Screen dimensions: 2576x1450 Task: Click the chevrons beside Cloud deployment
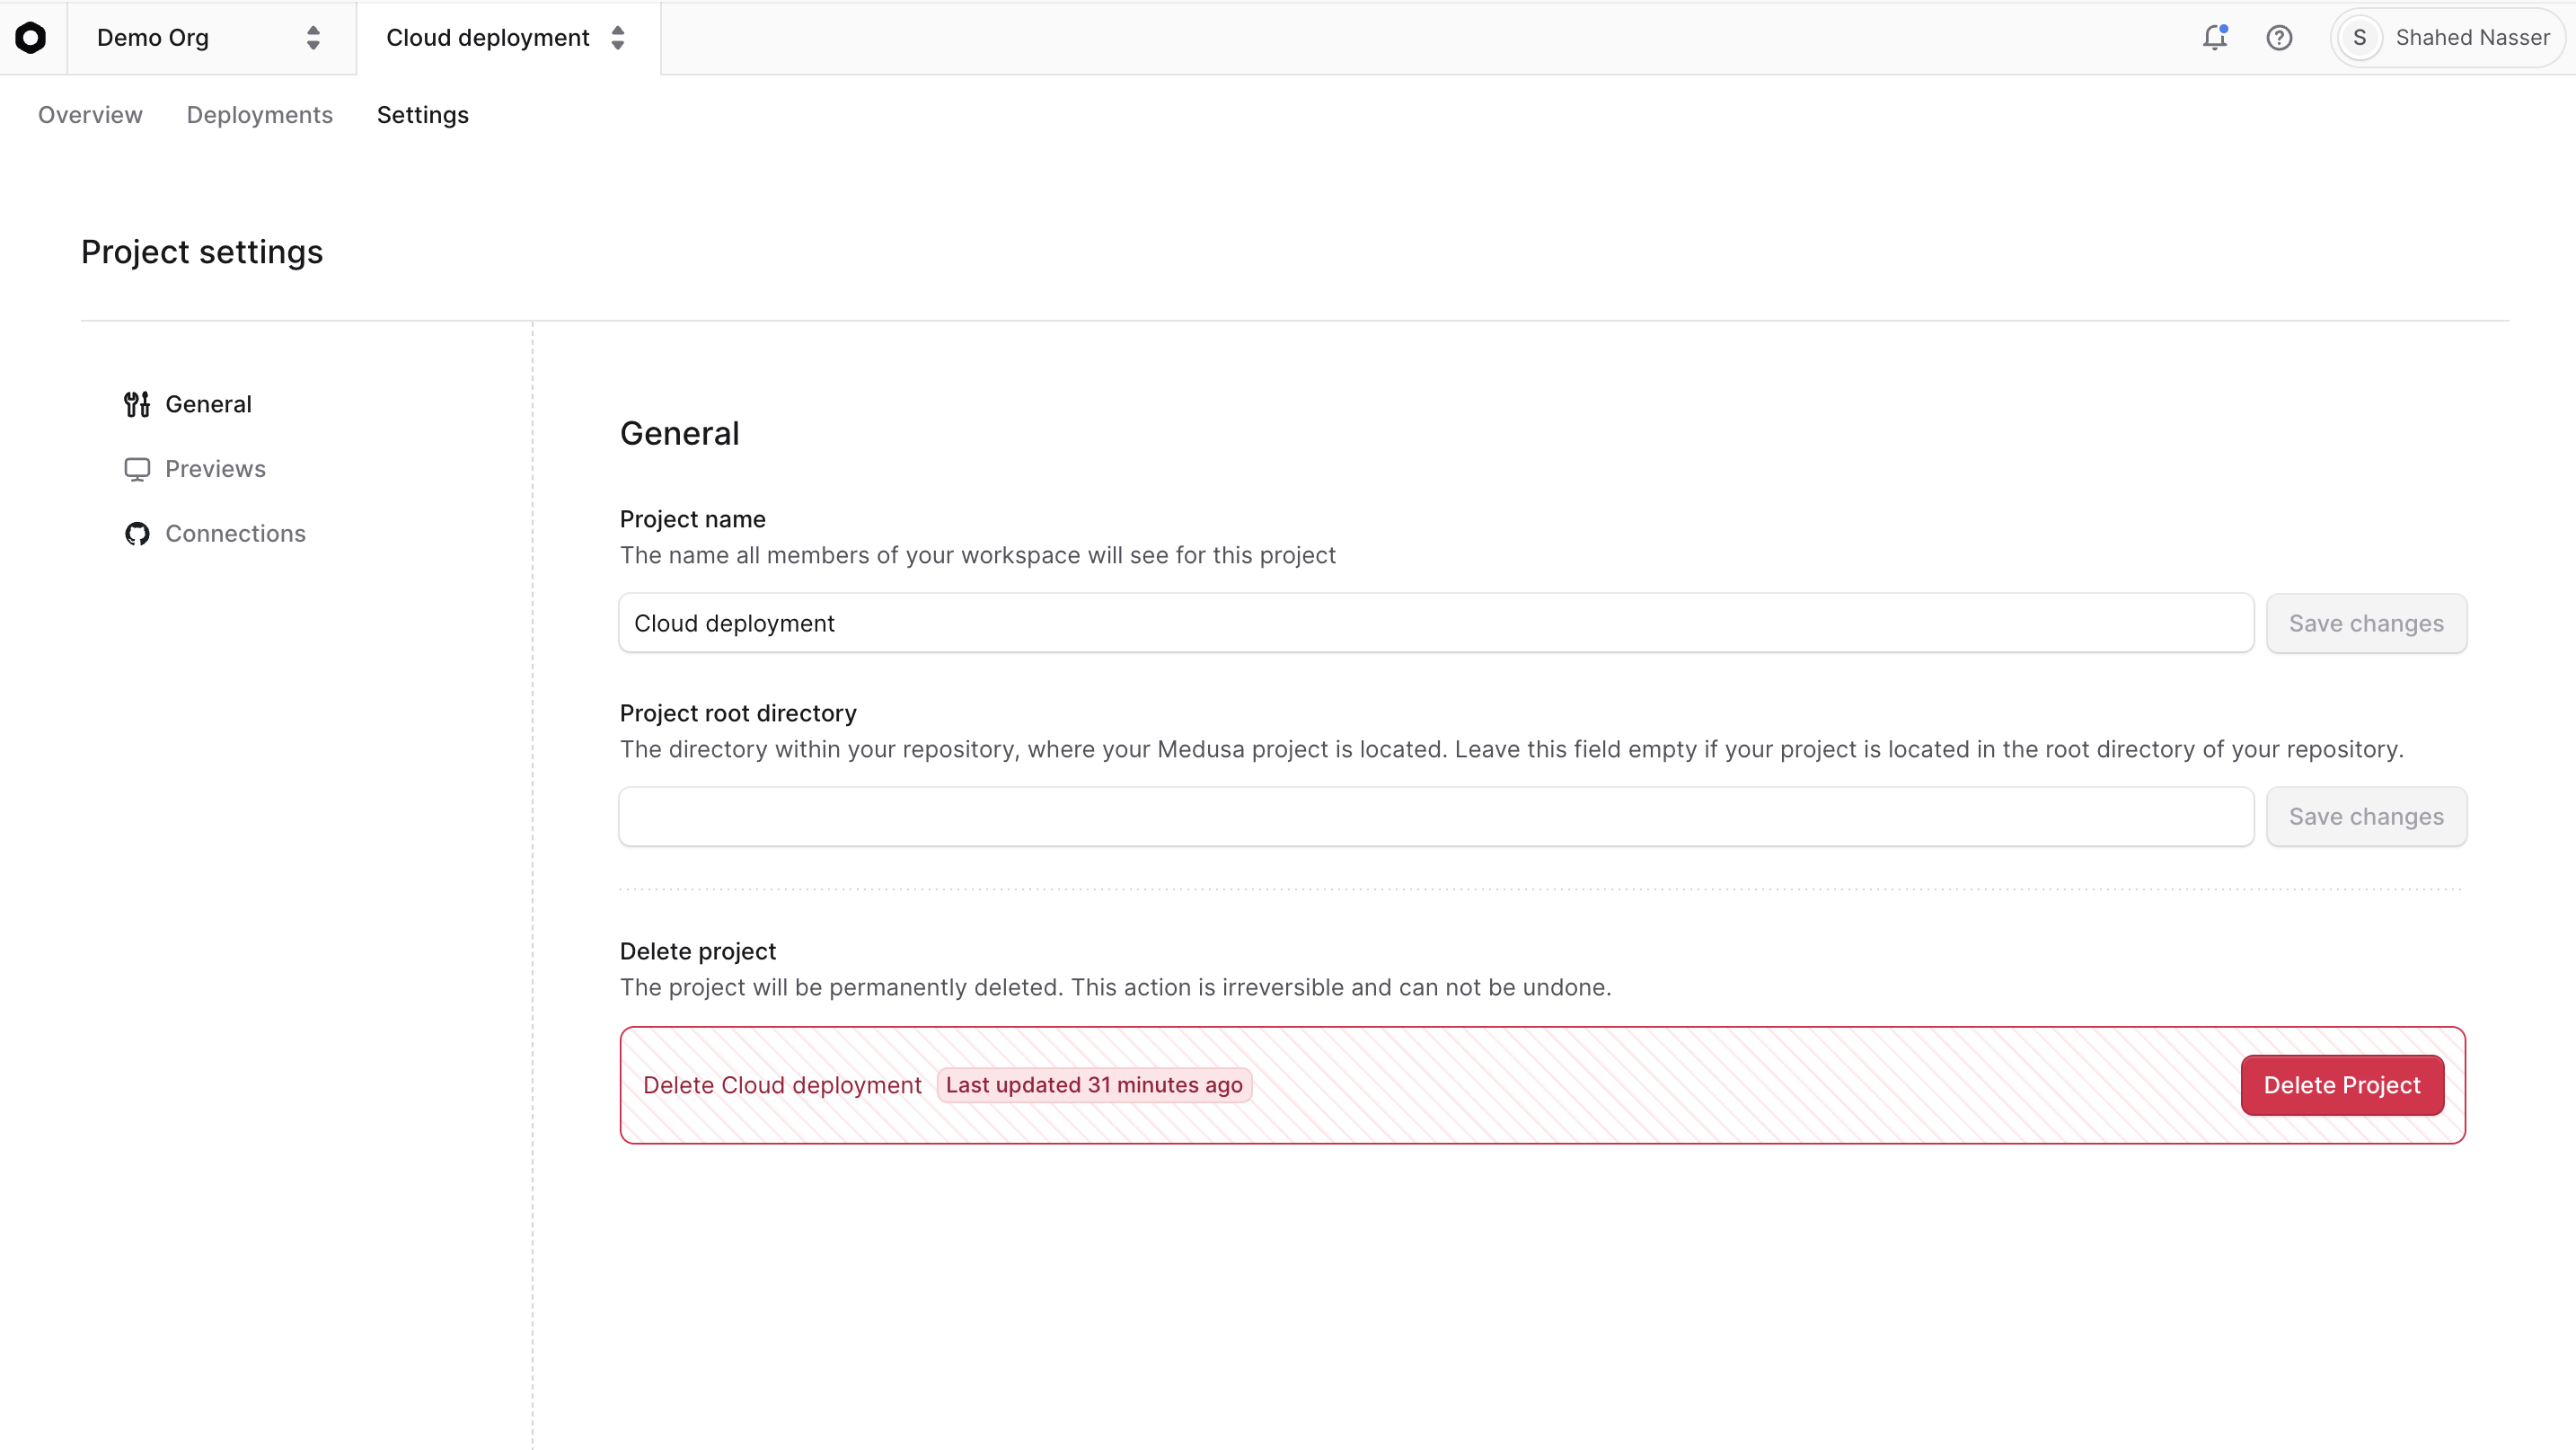coord(619,38)
